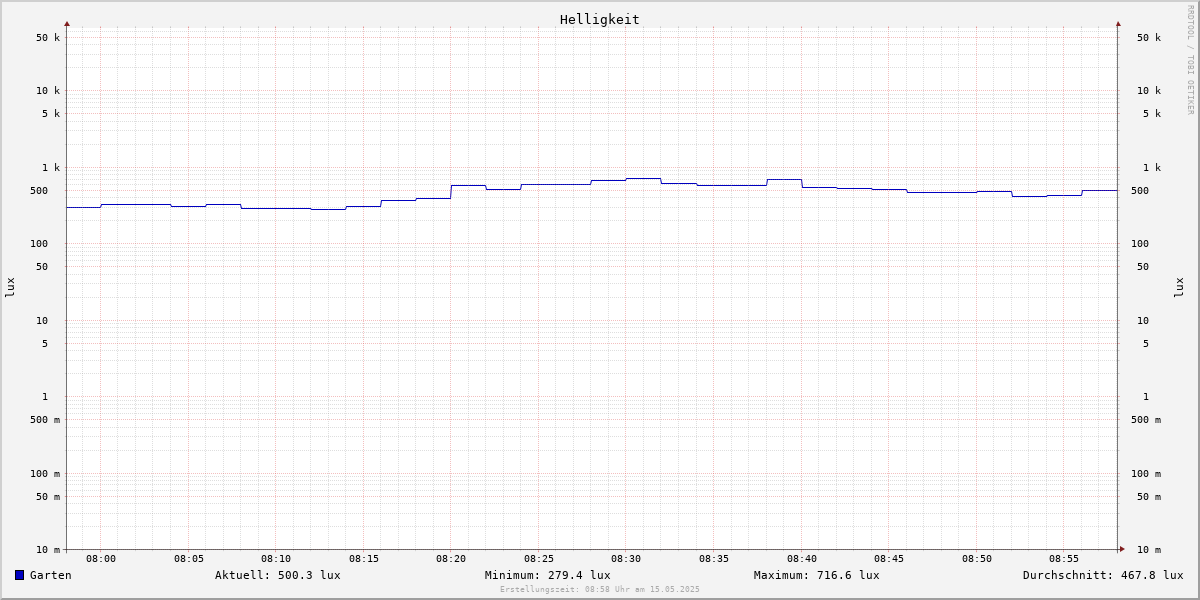Click the rotated lux label on right axis
The image size is (1200, 600).
pyautogui.click(x=1179, y=287)
